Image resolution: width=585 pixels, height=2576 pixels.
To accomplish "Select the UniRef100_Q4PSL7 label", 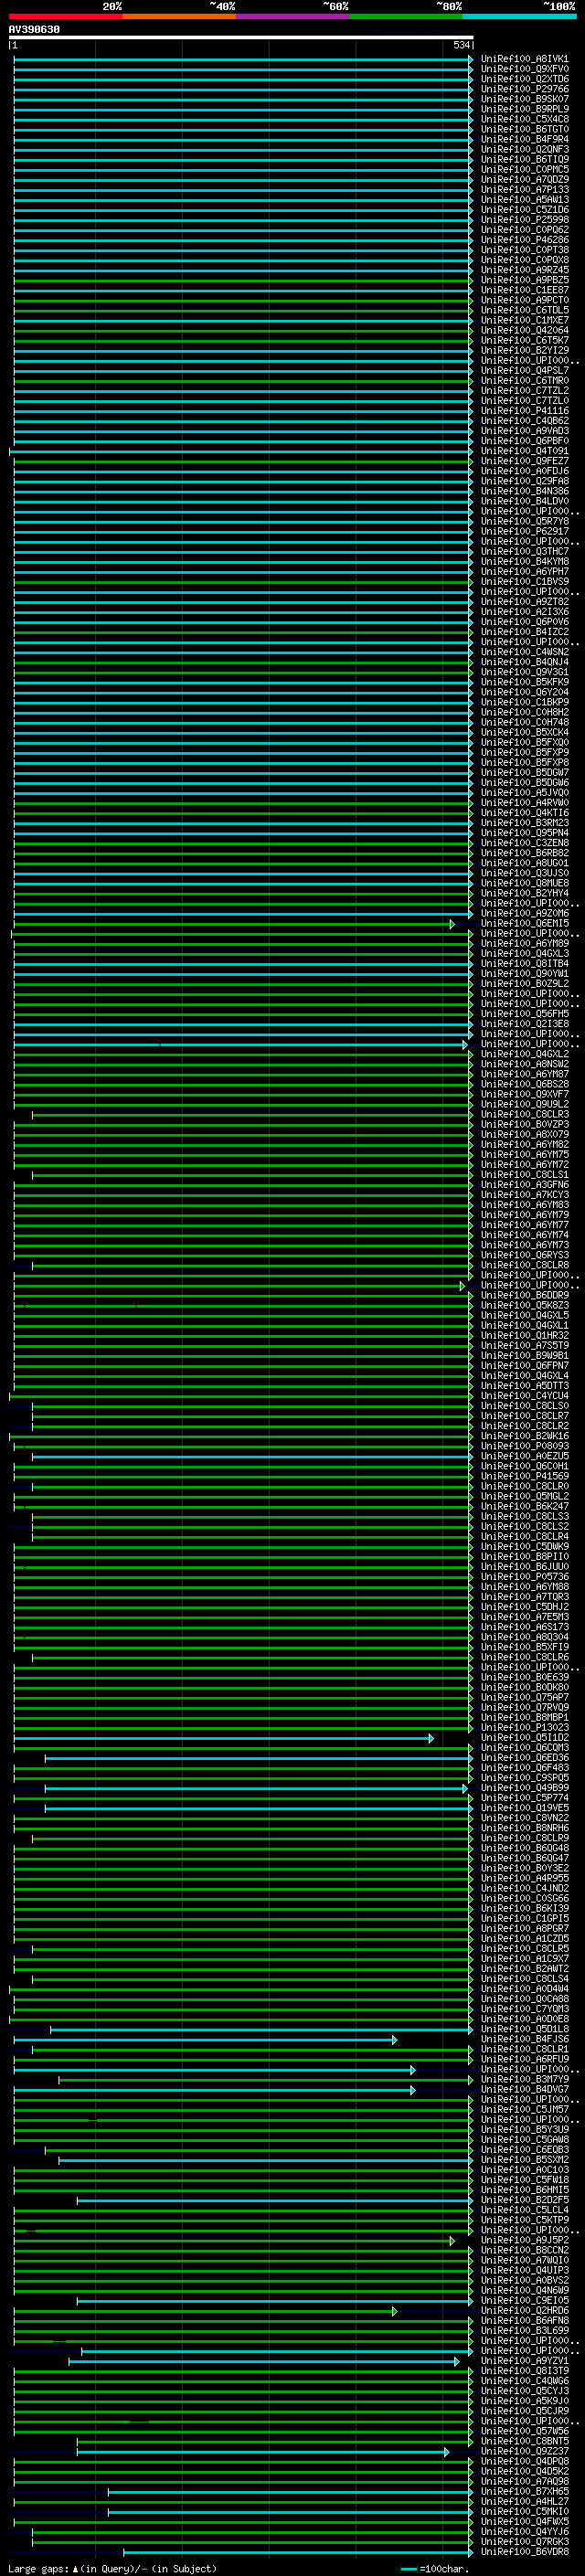I will 524,370.
